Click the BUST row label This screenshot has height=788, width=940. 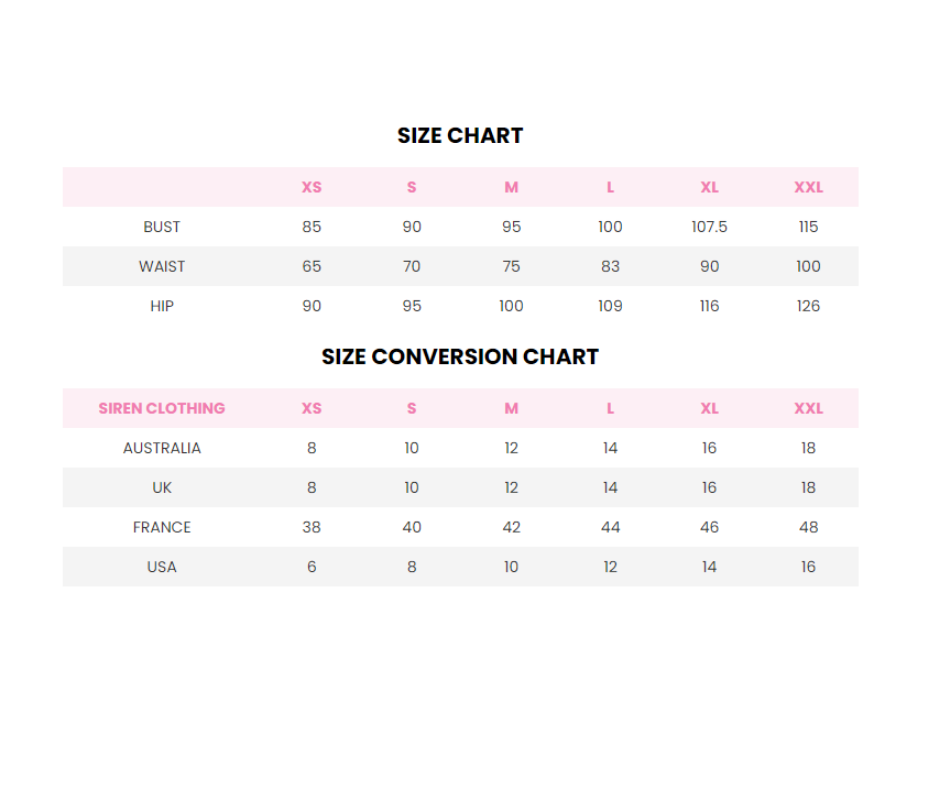point(161,227)
